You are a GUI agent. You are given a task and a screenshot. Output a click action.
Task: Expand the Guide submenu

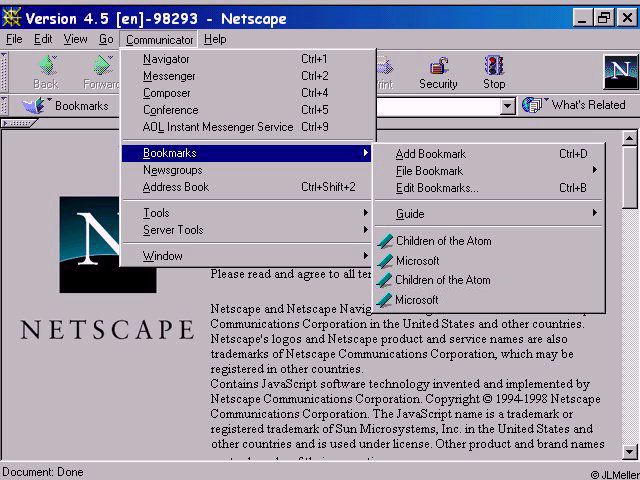[488, 214]
